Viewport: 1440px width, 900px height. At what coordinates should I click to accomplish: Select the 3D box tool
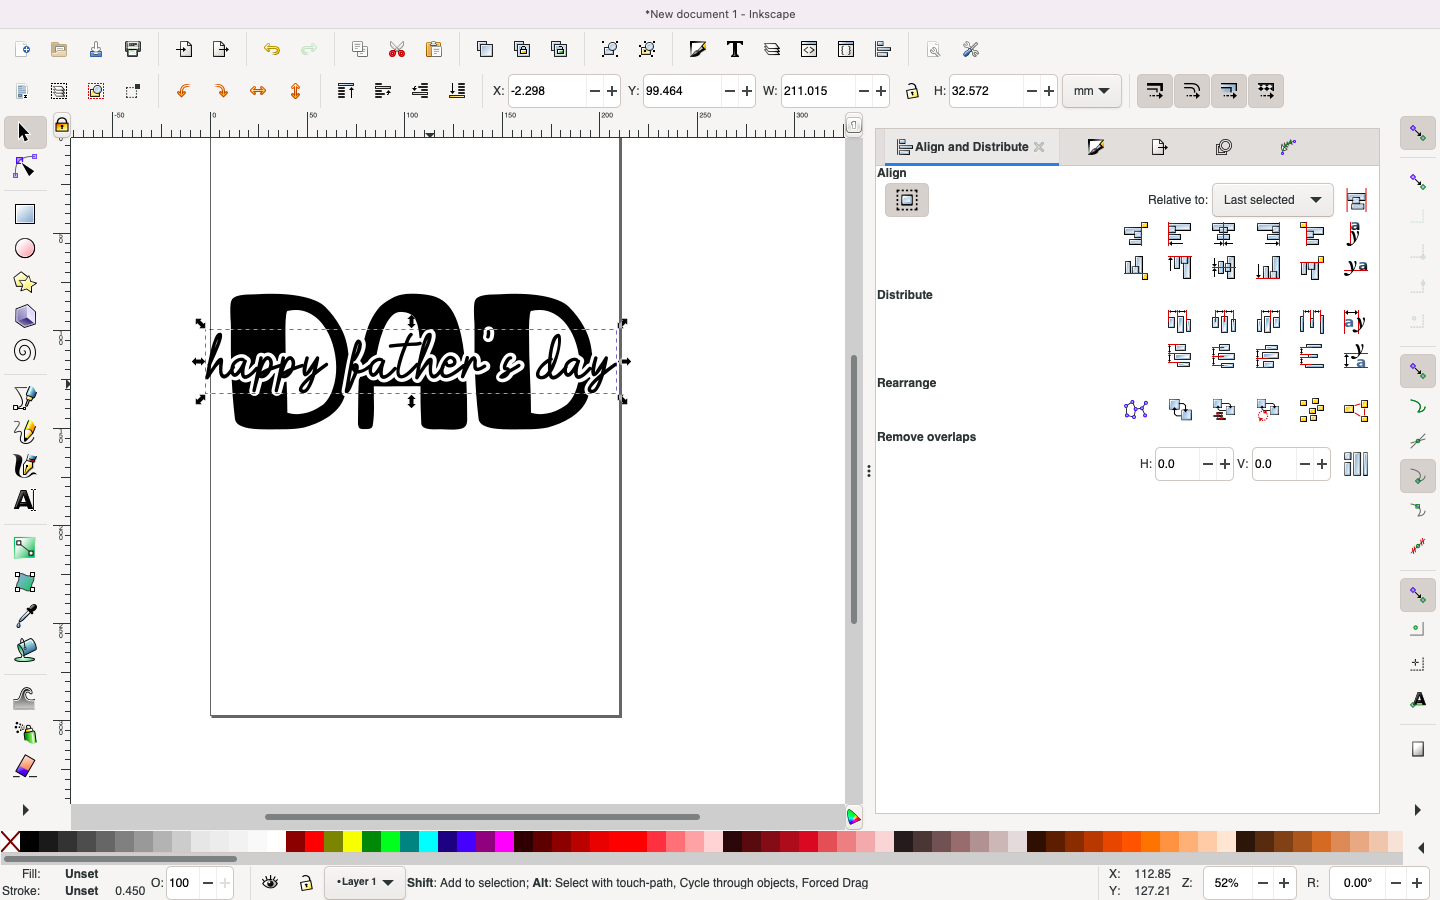click(25, 316)
